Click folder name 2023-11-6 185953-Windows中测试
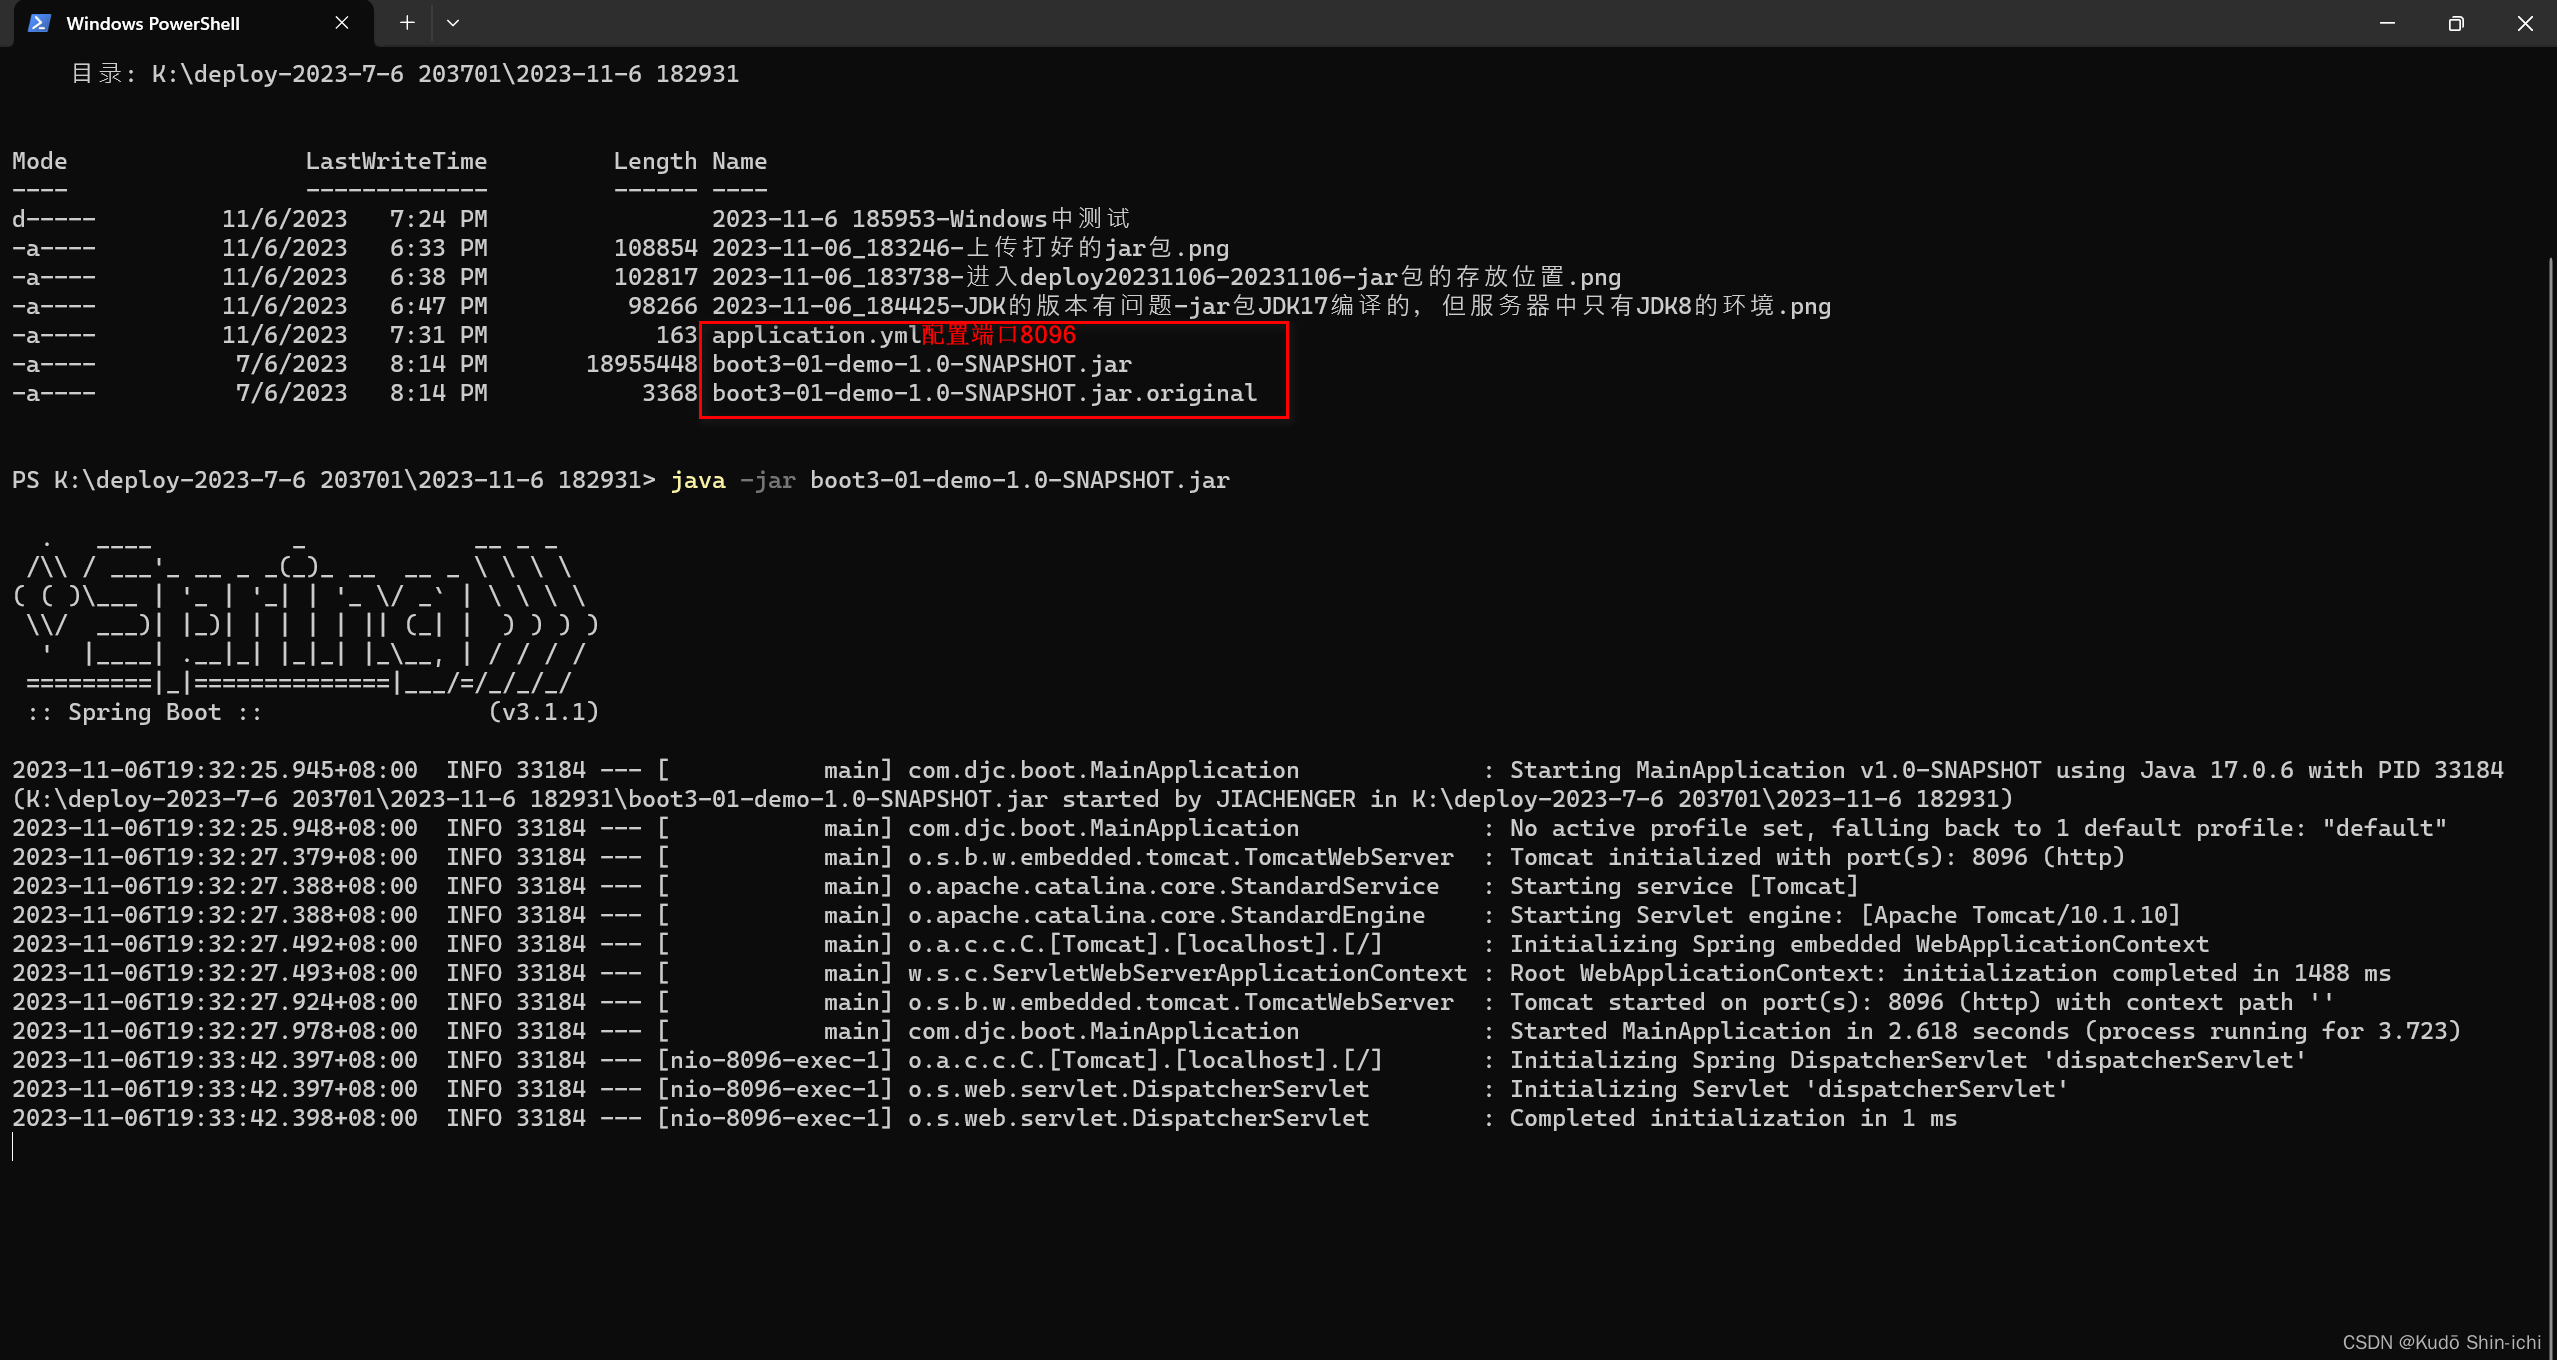Image resolution: width=2557 pixels, height=1360 pixels. pyautogui.click(x=921, y=219)
